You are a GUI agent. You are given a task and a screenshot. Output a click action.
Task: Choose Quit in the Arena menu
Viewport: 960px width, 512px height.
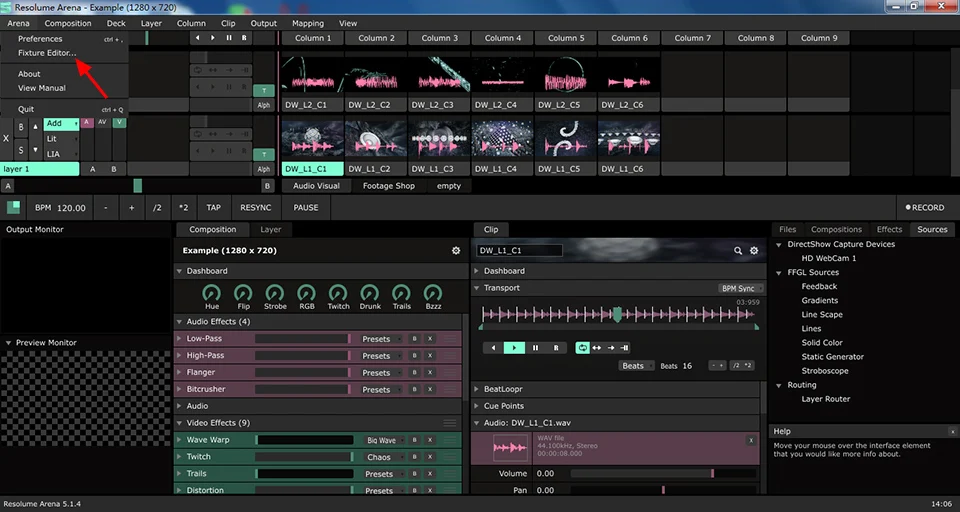(x=26, y=109)
